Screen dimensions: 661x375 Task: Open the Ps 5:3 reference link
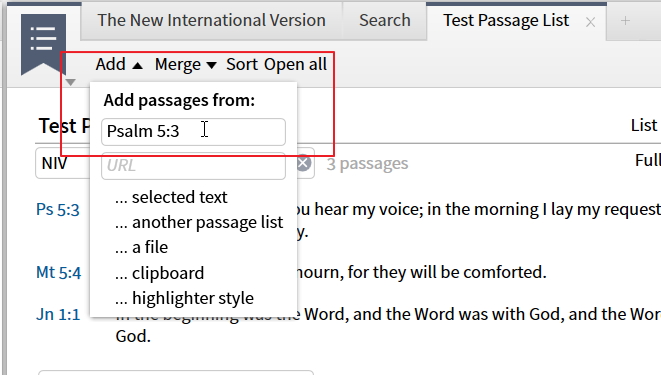coord(58,209)
